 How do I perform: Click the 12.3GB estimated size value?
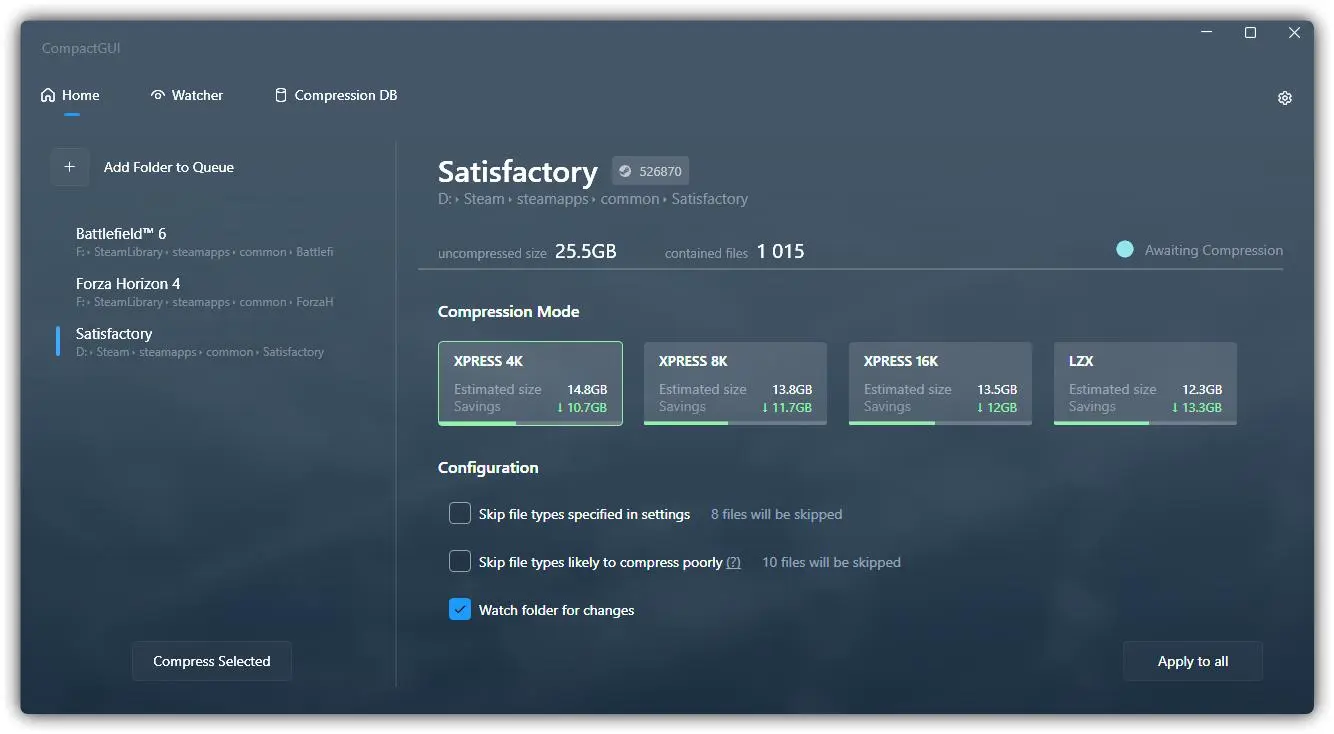[1202, 389]
